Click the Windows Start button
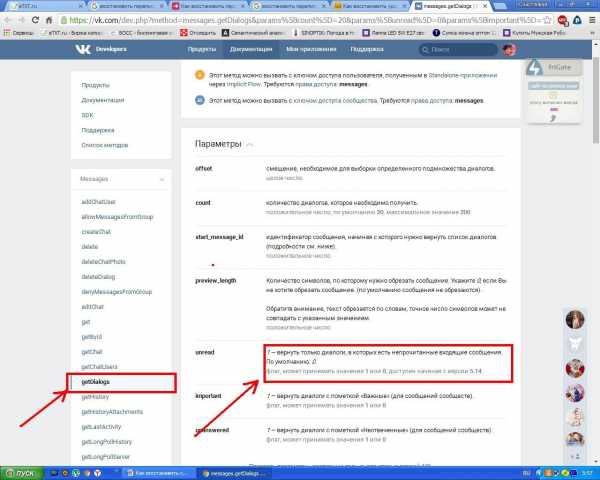The image size is (600, 480). click(22, 473)
